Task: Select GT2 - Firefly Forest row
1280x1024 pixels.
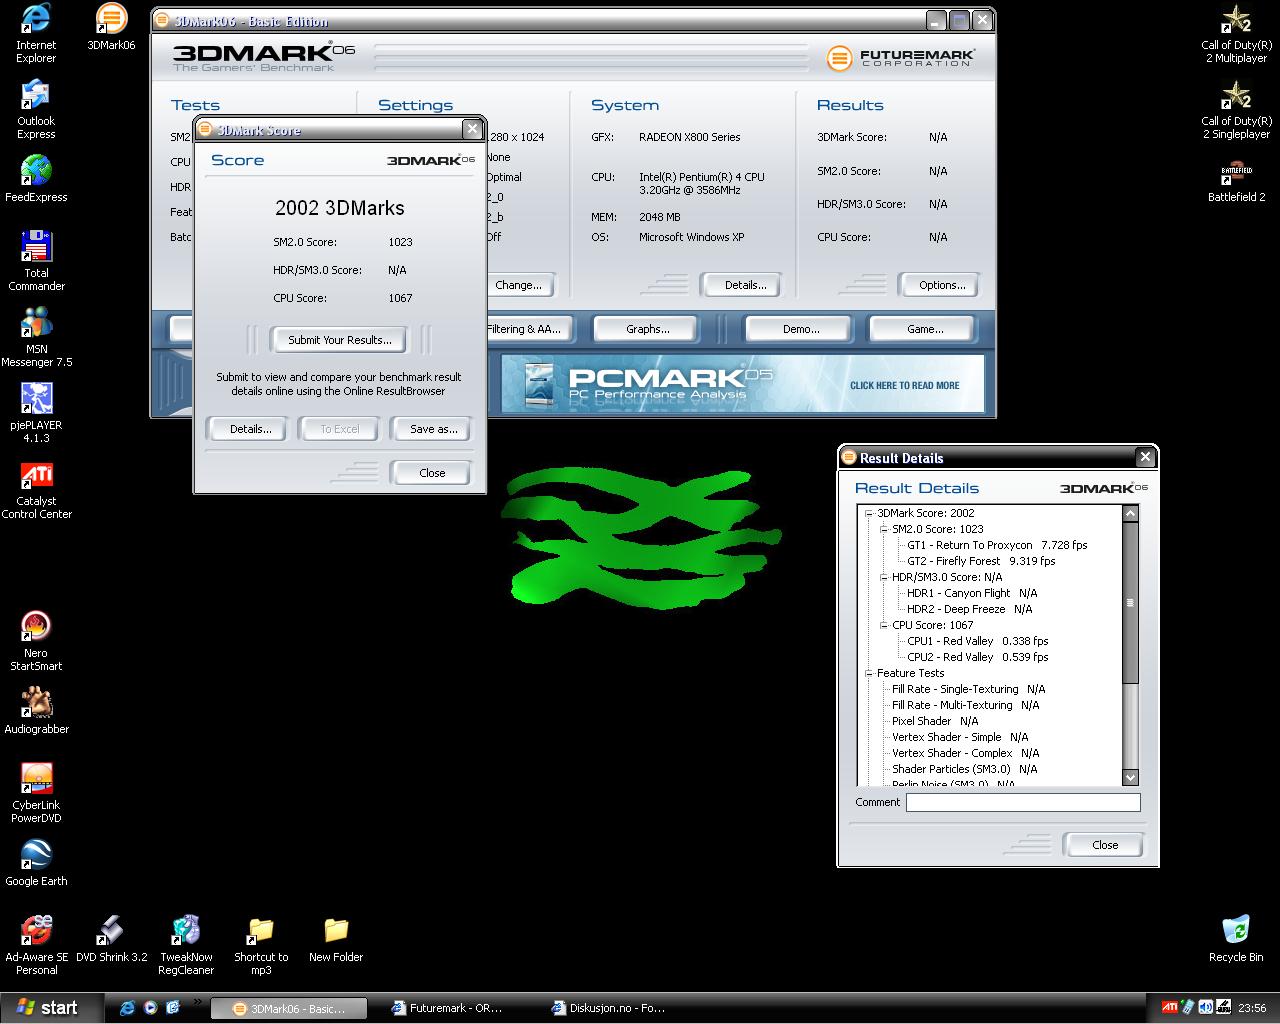Action: (x=981, y=561)
